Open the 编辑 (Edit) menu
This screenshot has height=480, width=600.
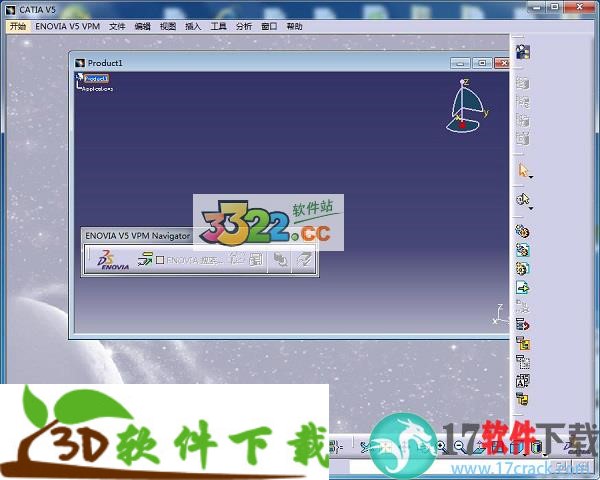142,26
